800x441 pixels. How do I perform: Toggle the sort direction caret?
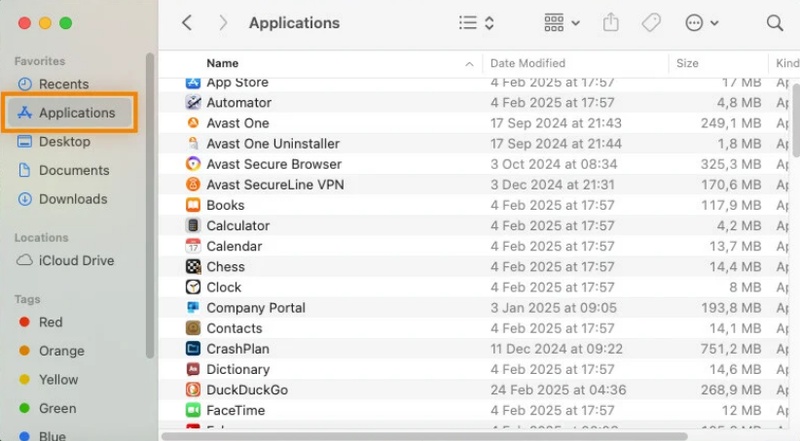(x=469, y=64)
